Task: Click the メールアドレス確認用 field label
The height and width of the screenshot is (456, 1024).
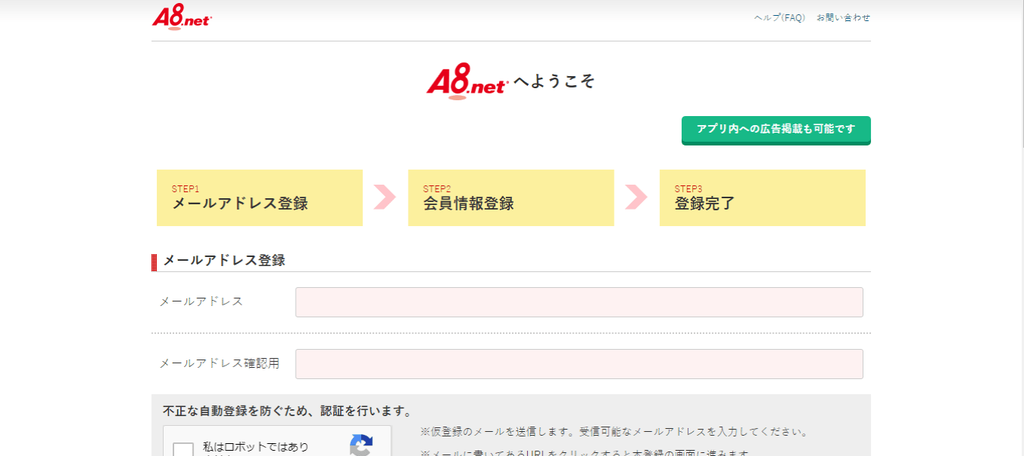Action: pos(219,364)
